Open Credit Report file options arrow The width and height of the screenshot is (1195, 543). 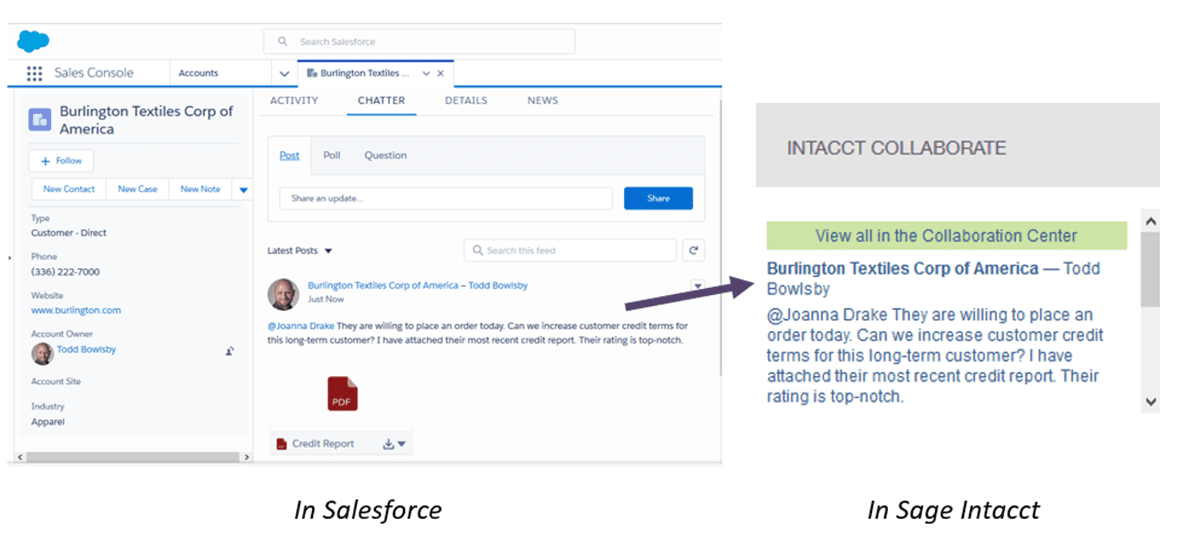[x=402, y=444]
